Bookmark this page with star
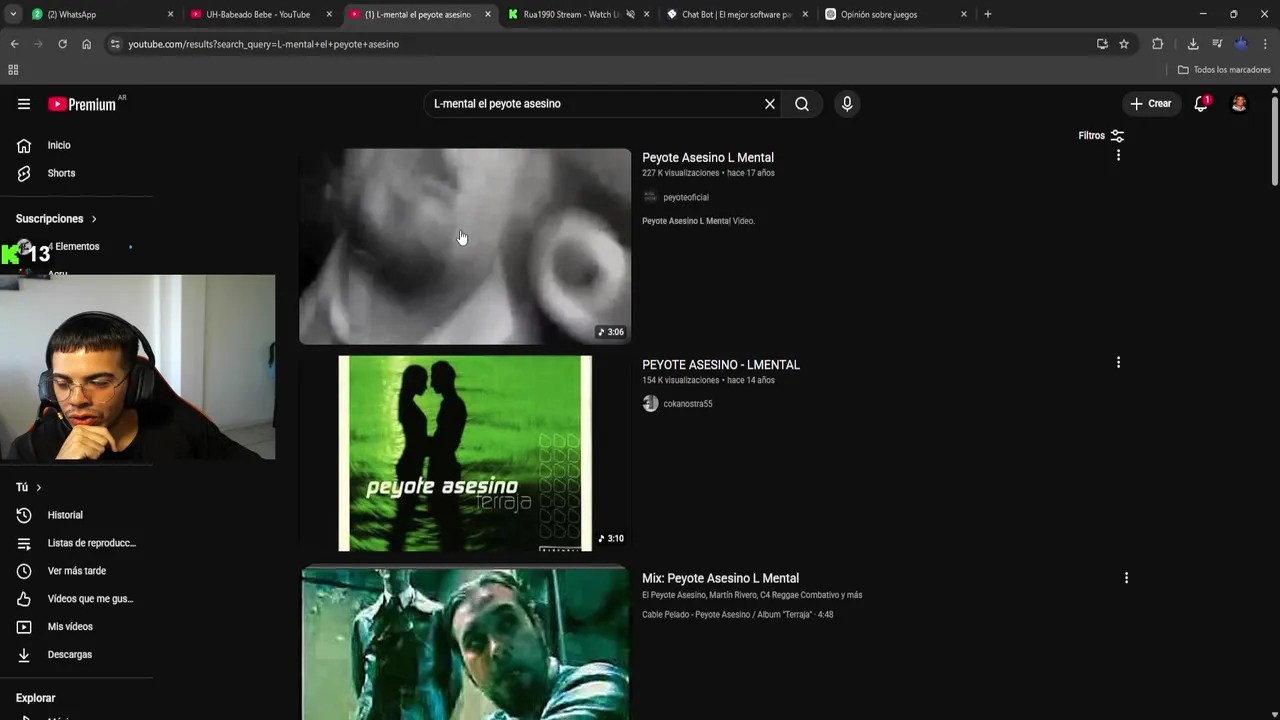 coord(1124,44)
